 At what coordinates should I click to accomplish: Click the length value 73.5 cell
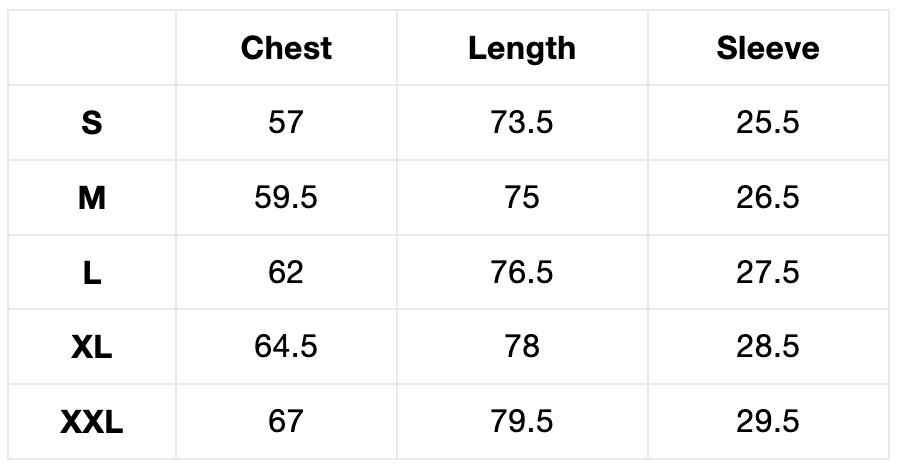[522, 123]
